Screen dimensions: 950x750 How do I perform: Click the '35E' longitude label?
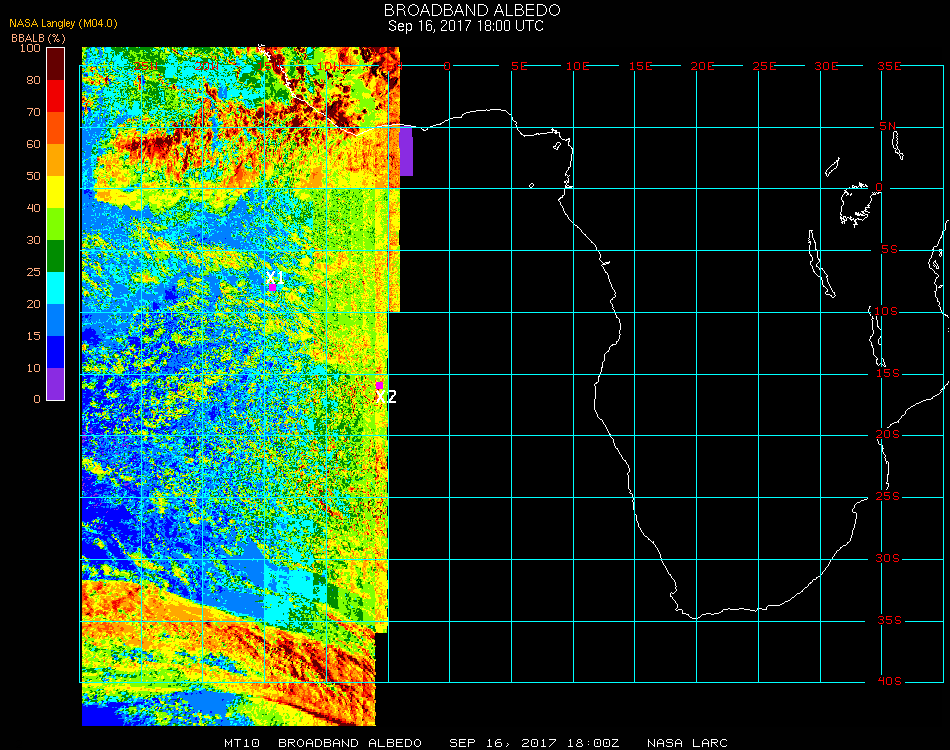pyautogui.click(x=889, y=66)
